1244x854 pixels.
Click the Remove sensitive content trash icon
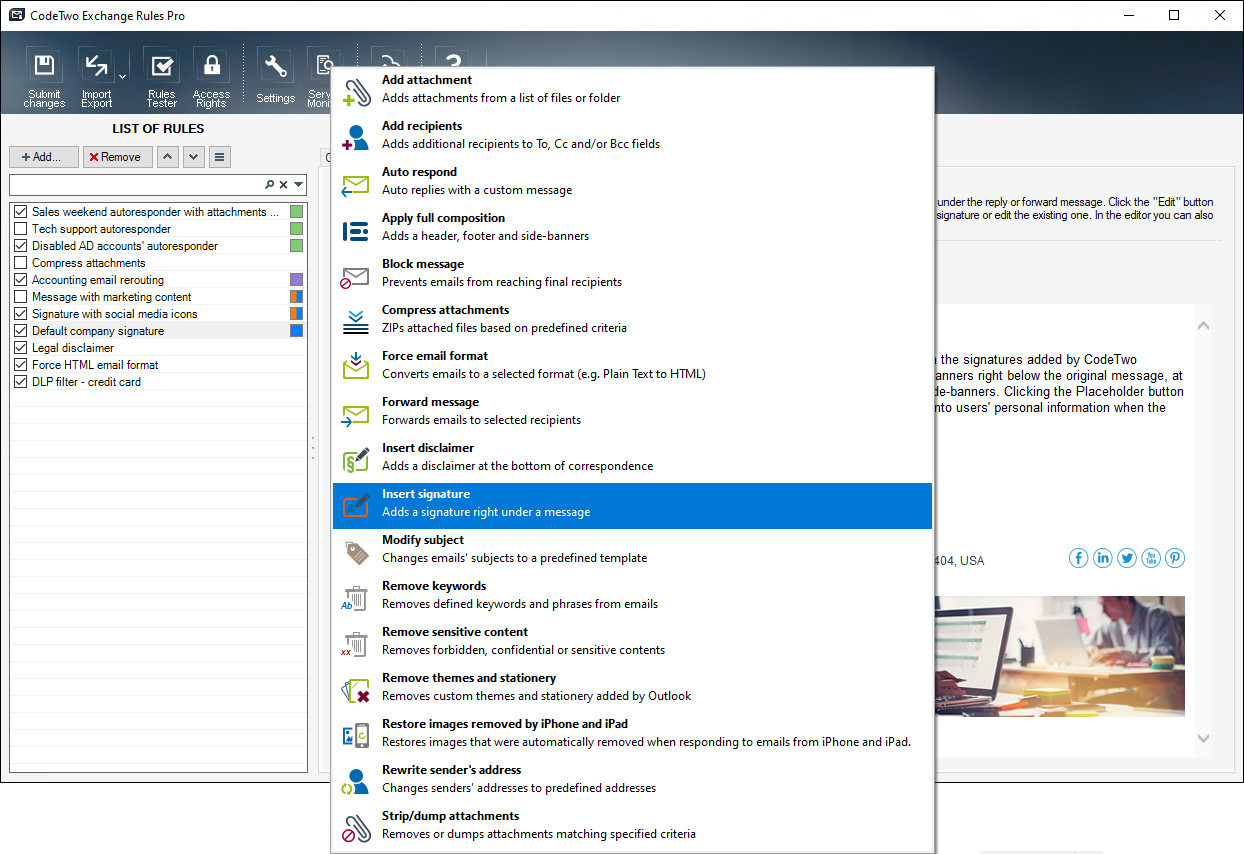pyautogui.click(x=356, y=643)
